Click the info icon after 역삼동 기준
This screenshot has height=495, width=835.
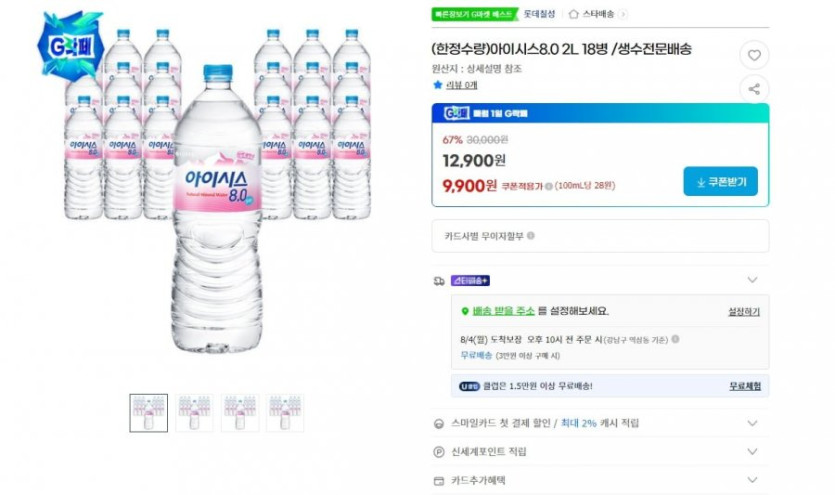676,339
